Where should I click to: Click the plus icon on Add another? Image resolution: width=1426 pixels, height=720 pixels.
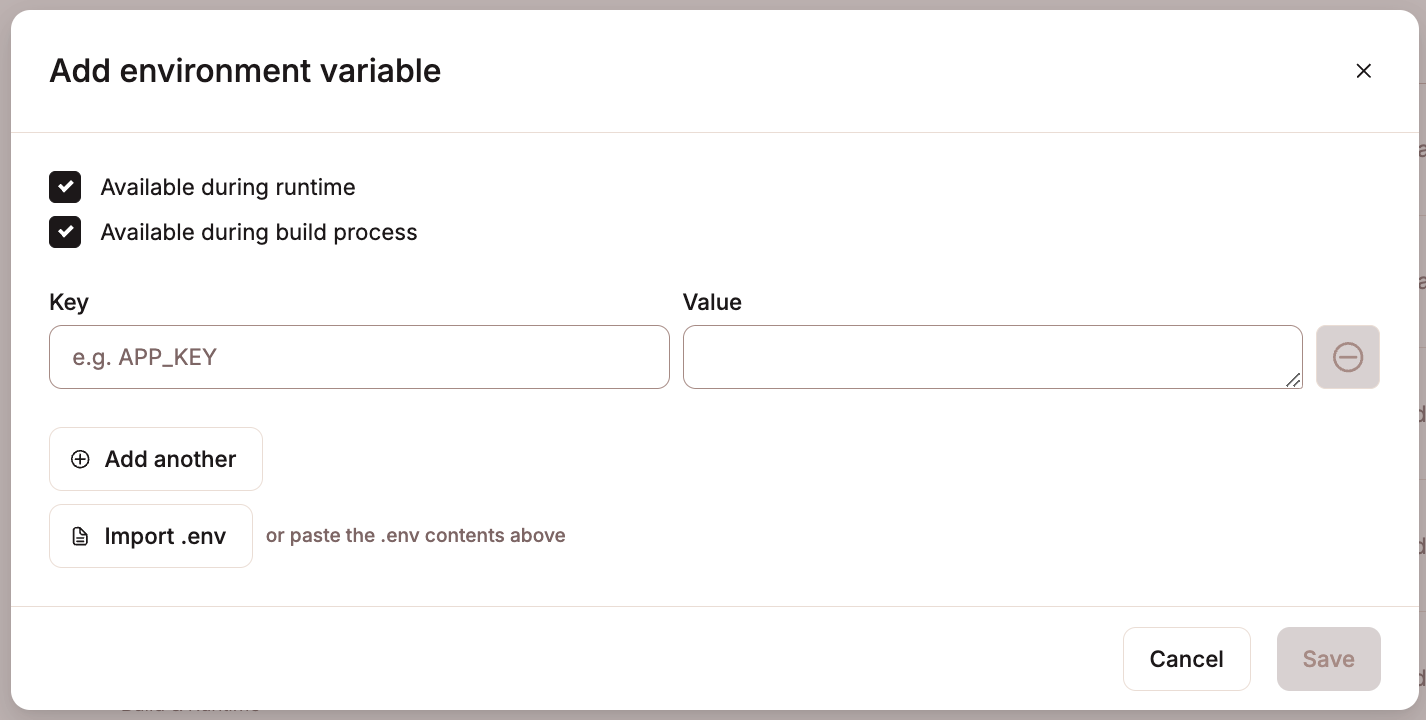(80, 459)
